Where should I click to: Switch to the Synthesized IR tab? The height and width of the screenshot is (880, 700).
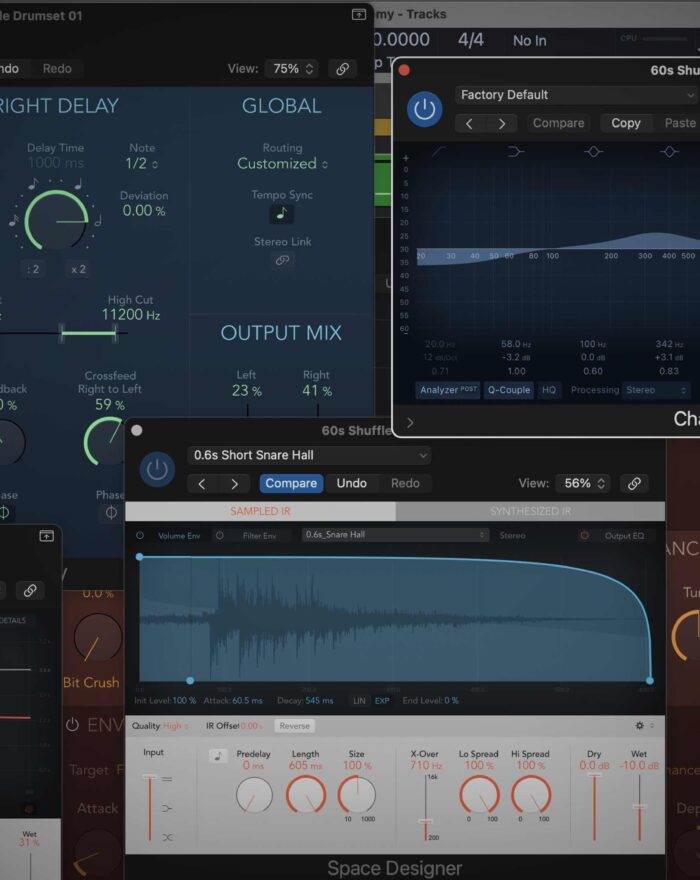530,511
